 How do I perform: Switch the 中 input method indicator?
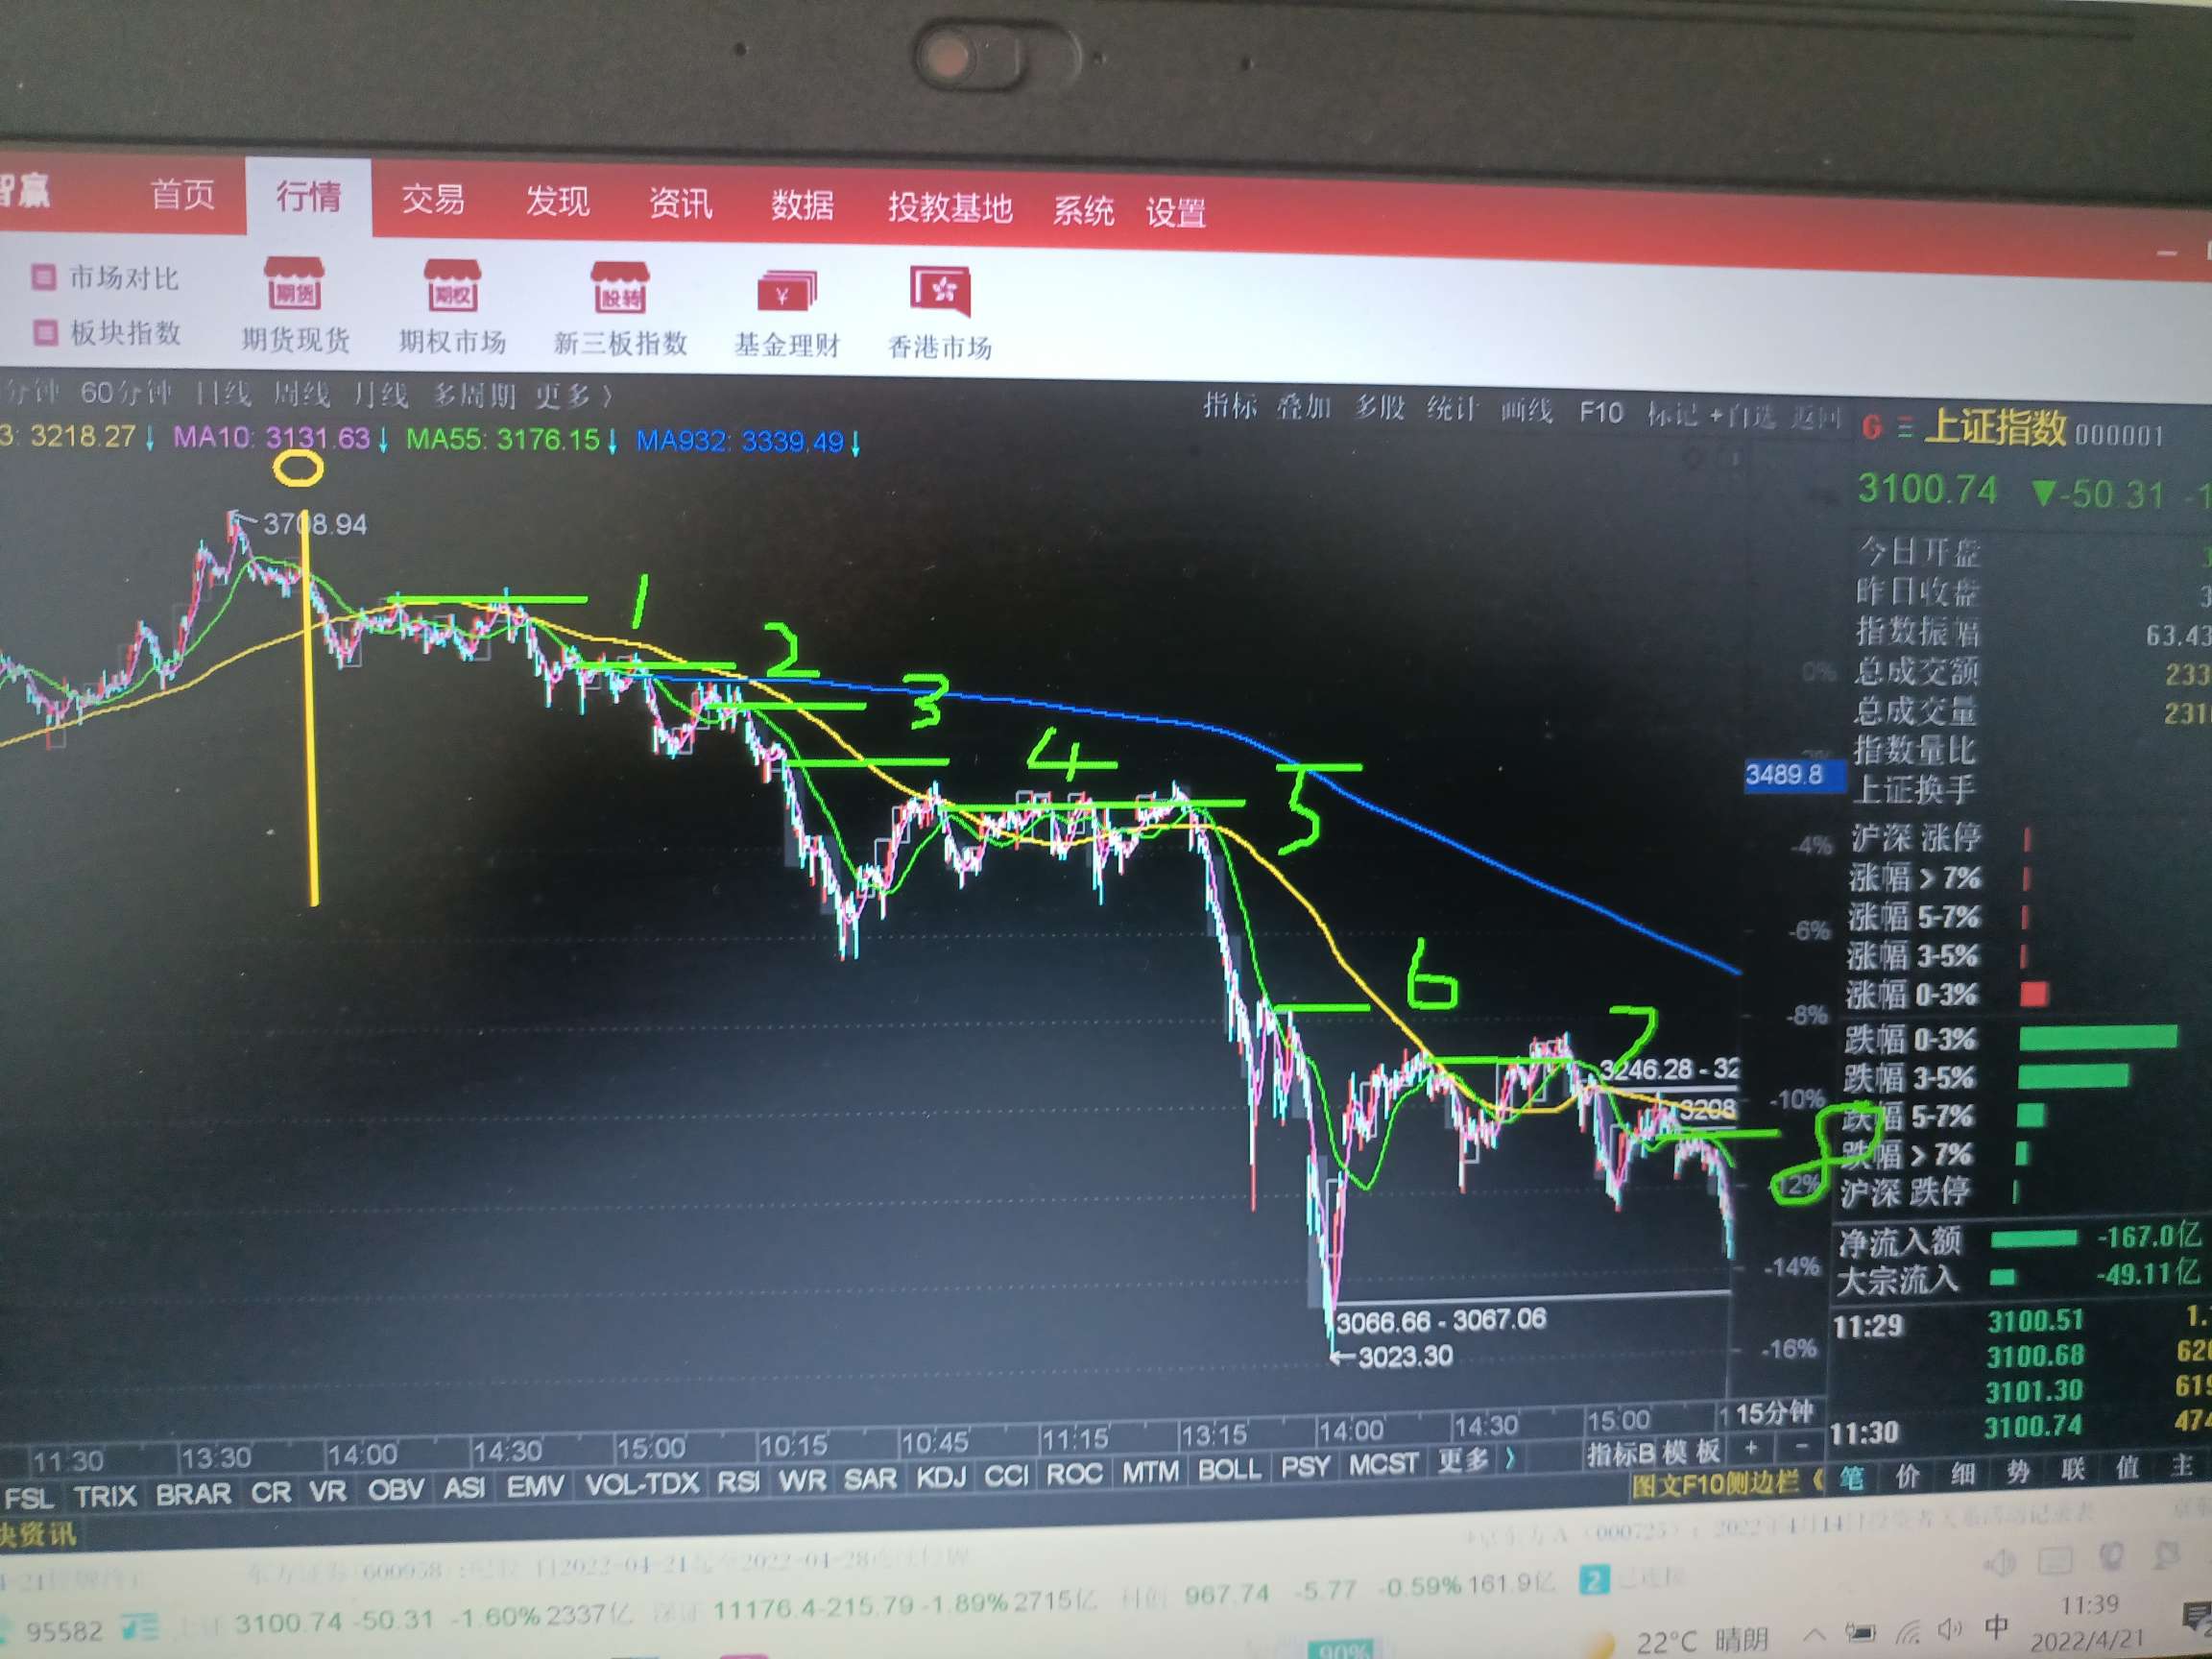click(1996, 1627)
